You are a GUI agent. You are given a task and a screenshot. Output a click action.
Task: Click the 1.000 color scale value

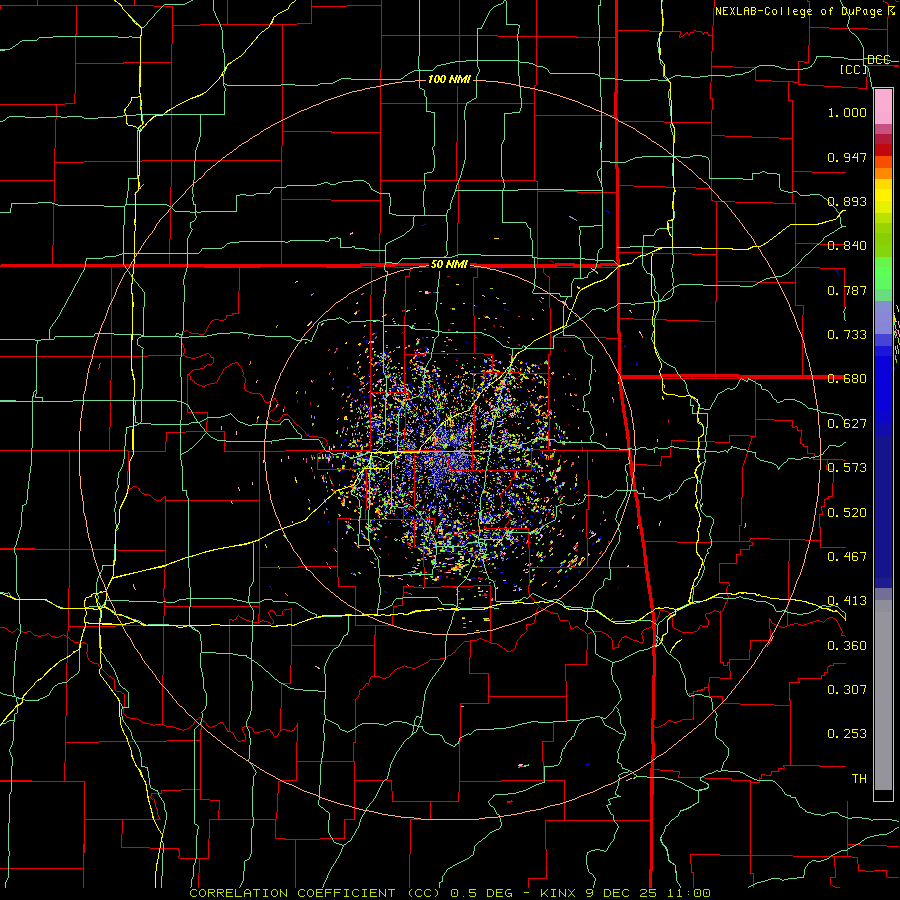(x=847, y=112)
